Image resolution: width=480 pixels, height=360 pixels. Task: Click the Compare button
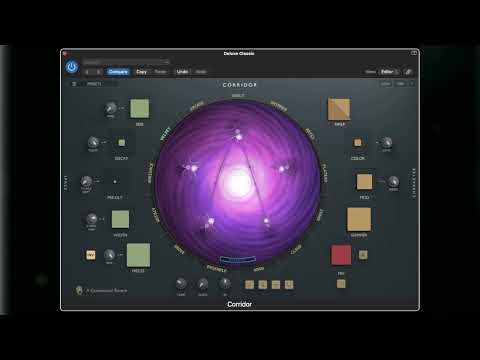pos(118,72)
